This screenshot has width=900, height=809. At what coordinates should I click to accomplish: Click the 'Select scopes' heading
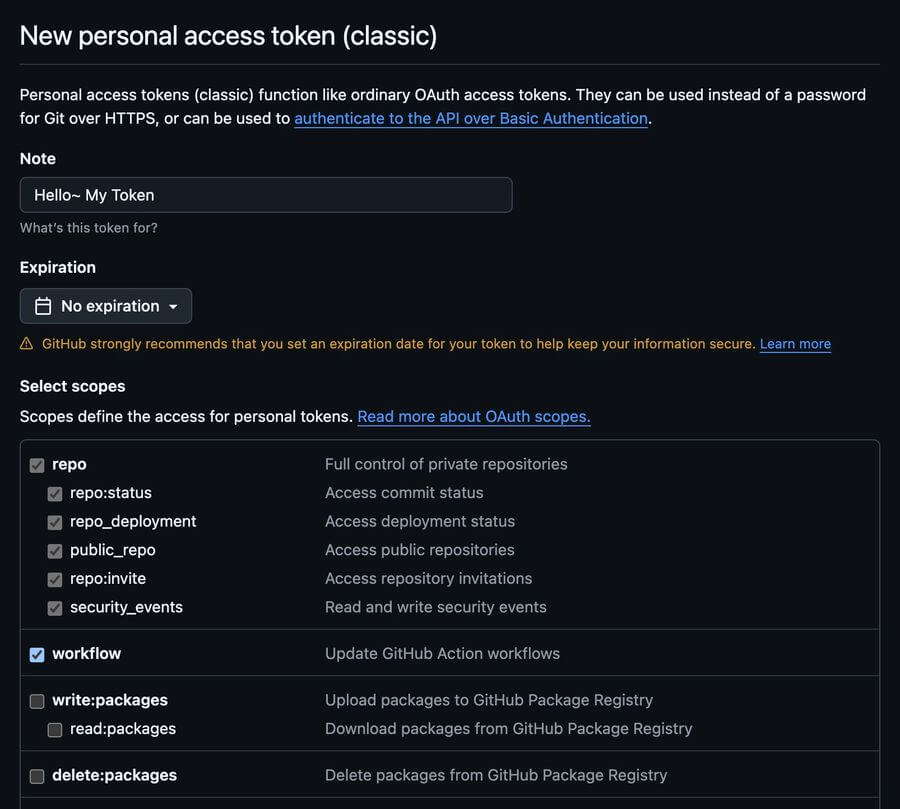(72, 386)
